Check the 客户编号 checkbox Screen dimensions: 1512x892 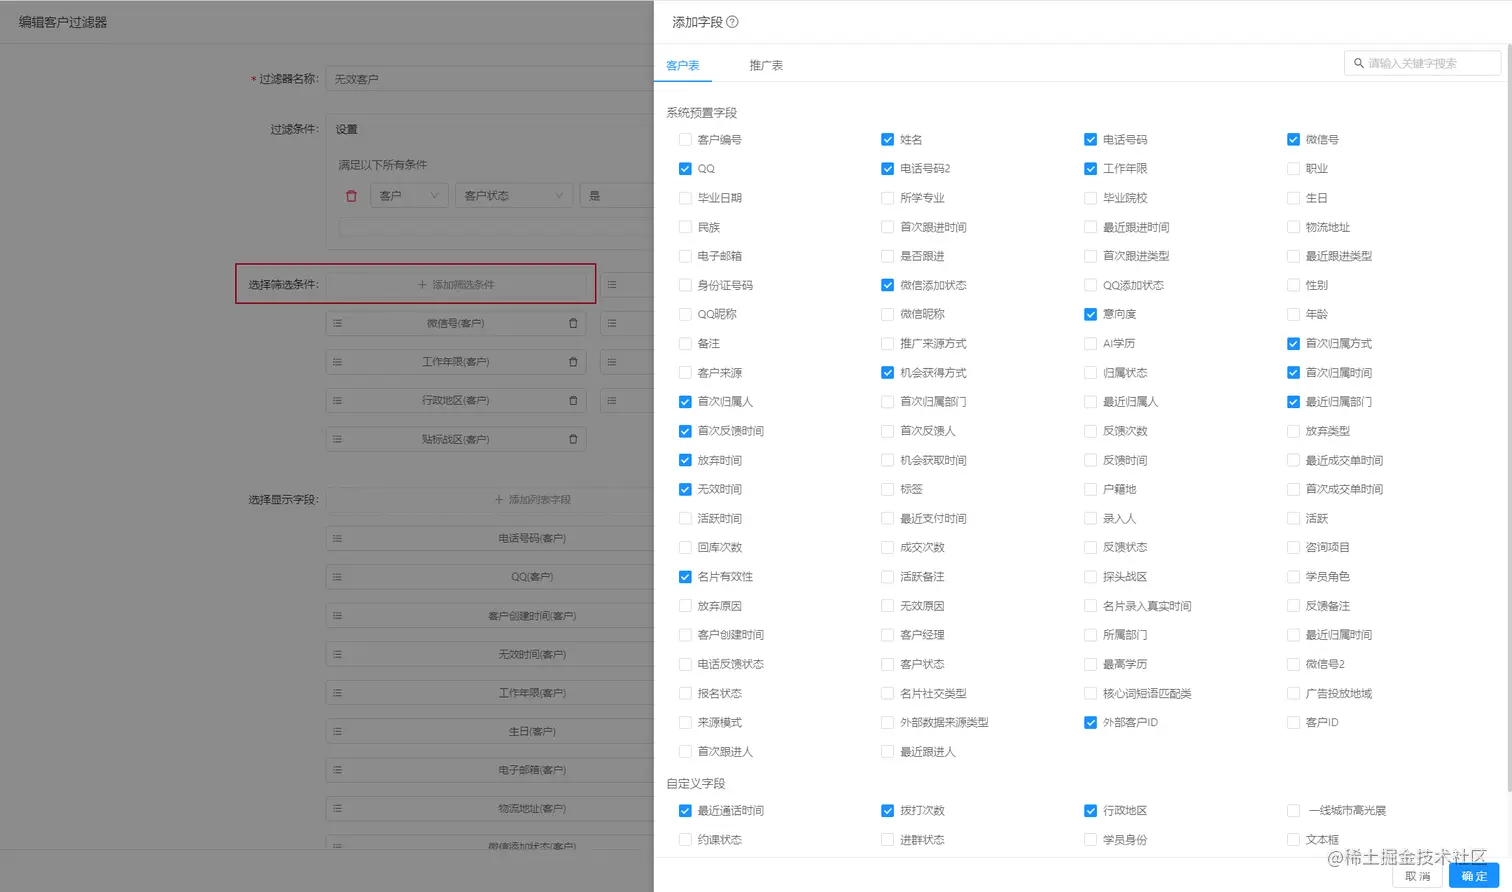[x=685, y=140]
